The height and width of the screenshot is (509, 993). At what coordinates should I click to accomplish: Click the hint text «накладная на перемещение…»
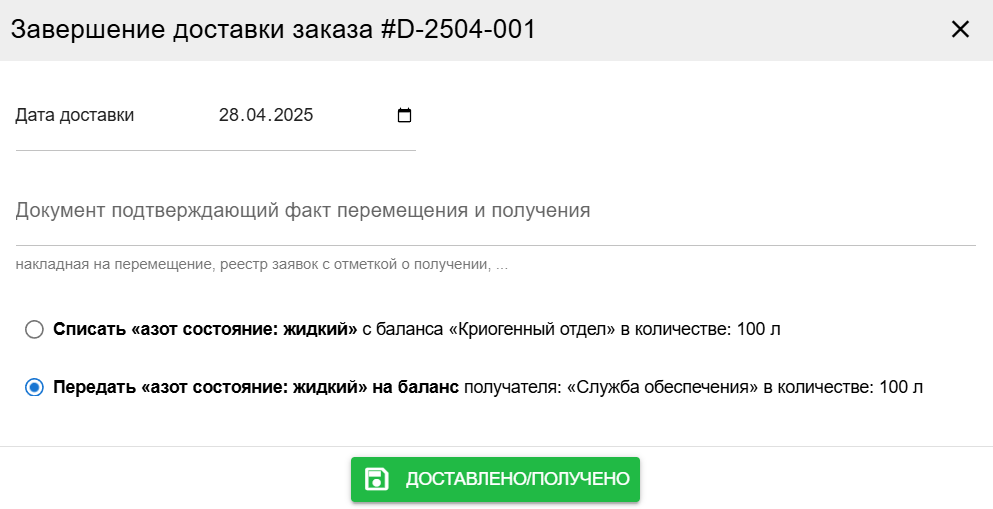pyautogui.click(x=262, y=265)
